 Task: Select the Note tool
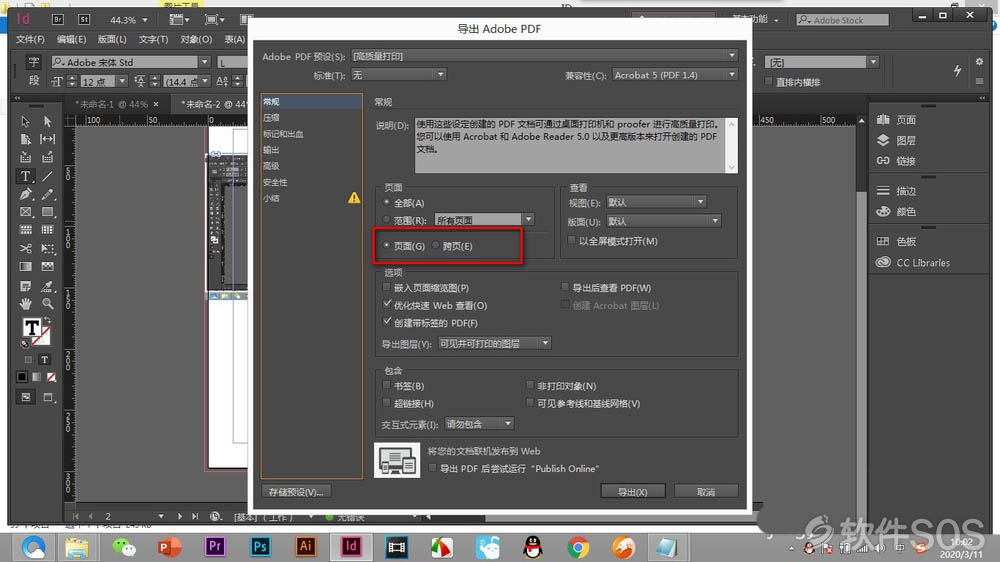tap(26, 286)
